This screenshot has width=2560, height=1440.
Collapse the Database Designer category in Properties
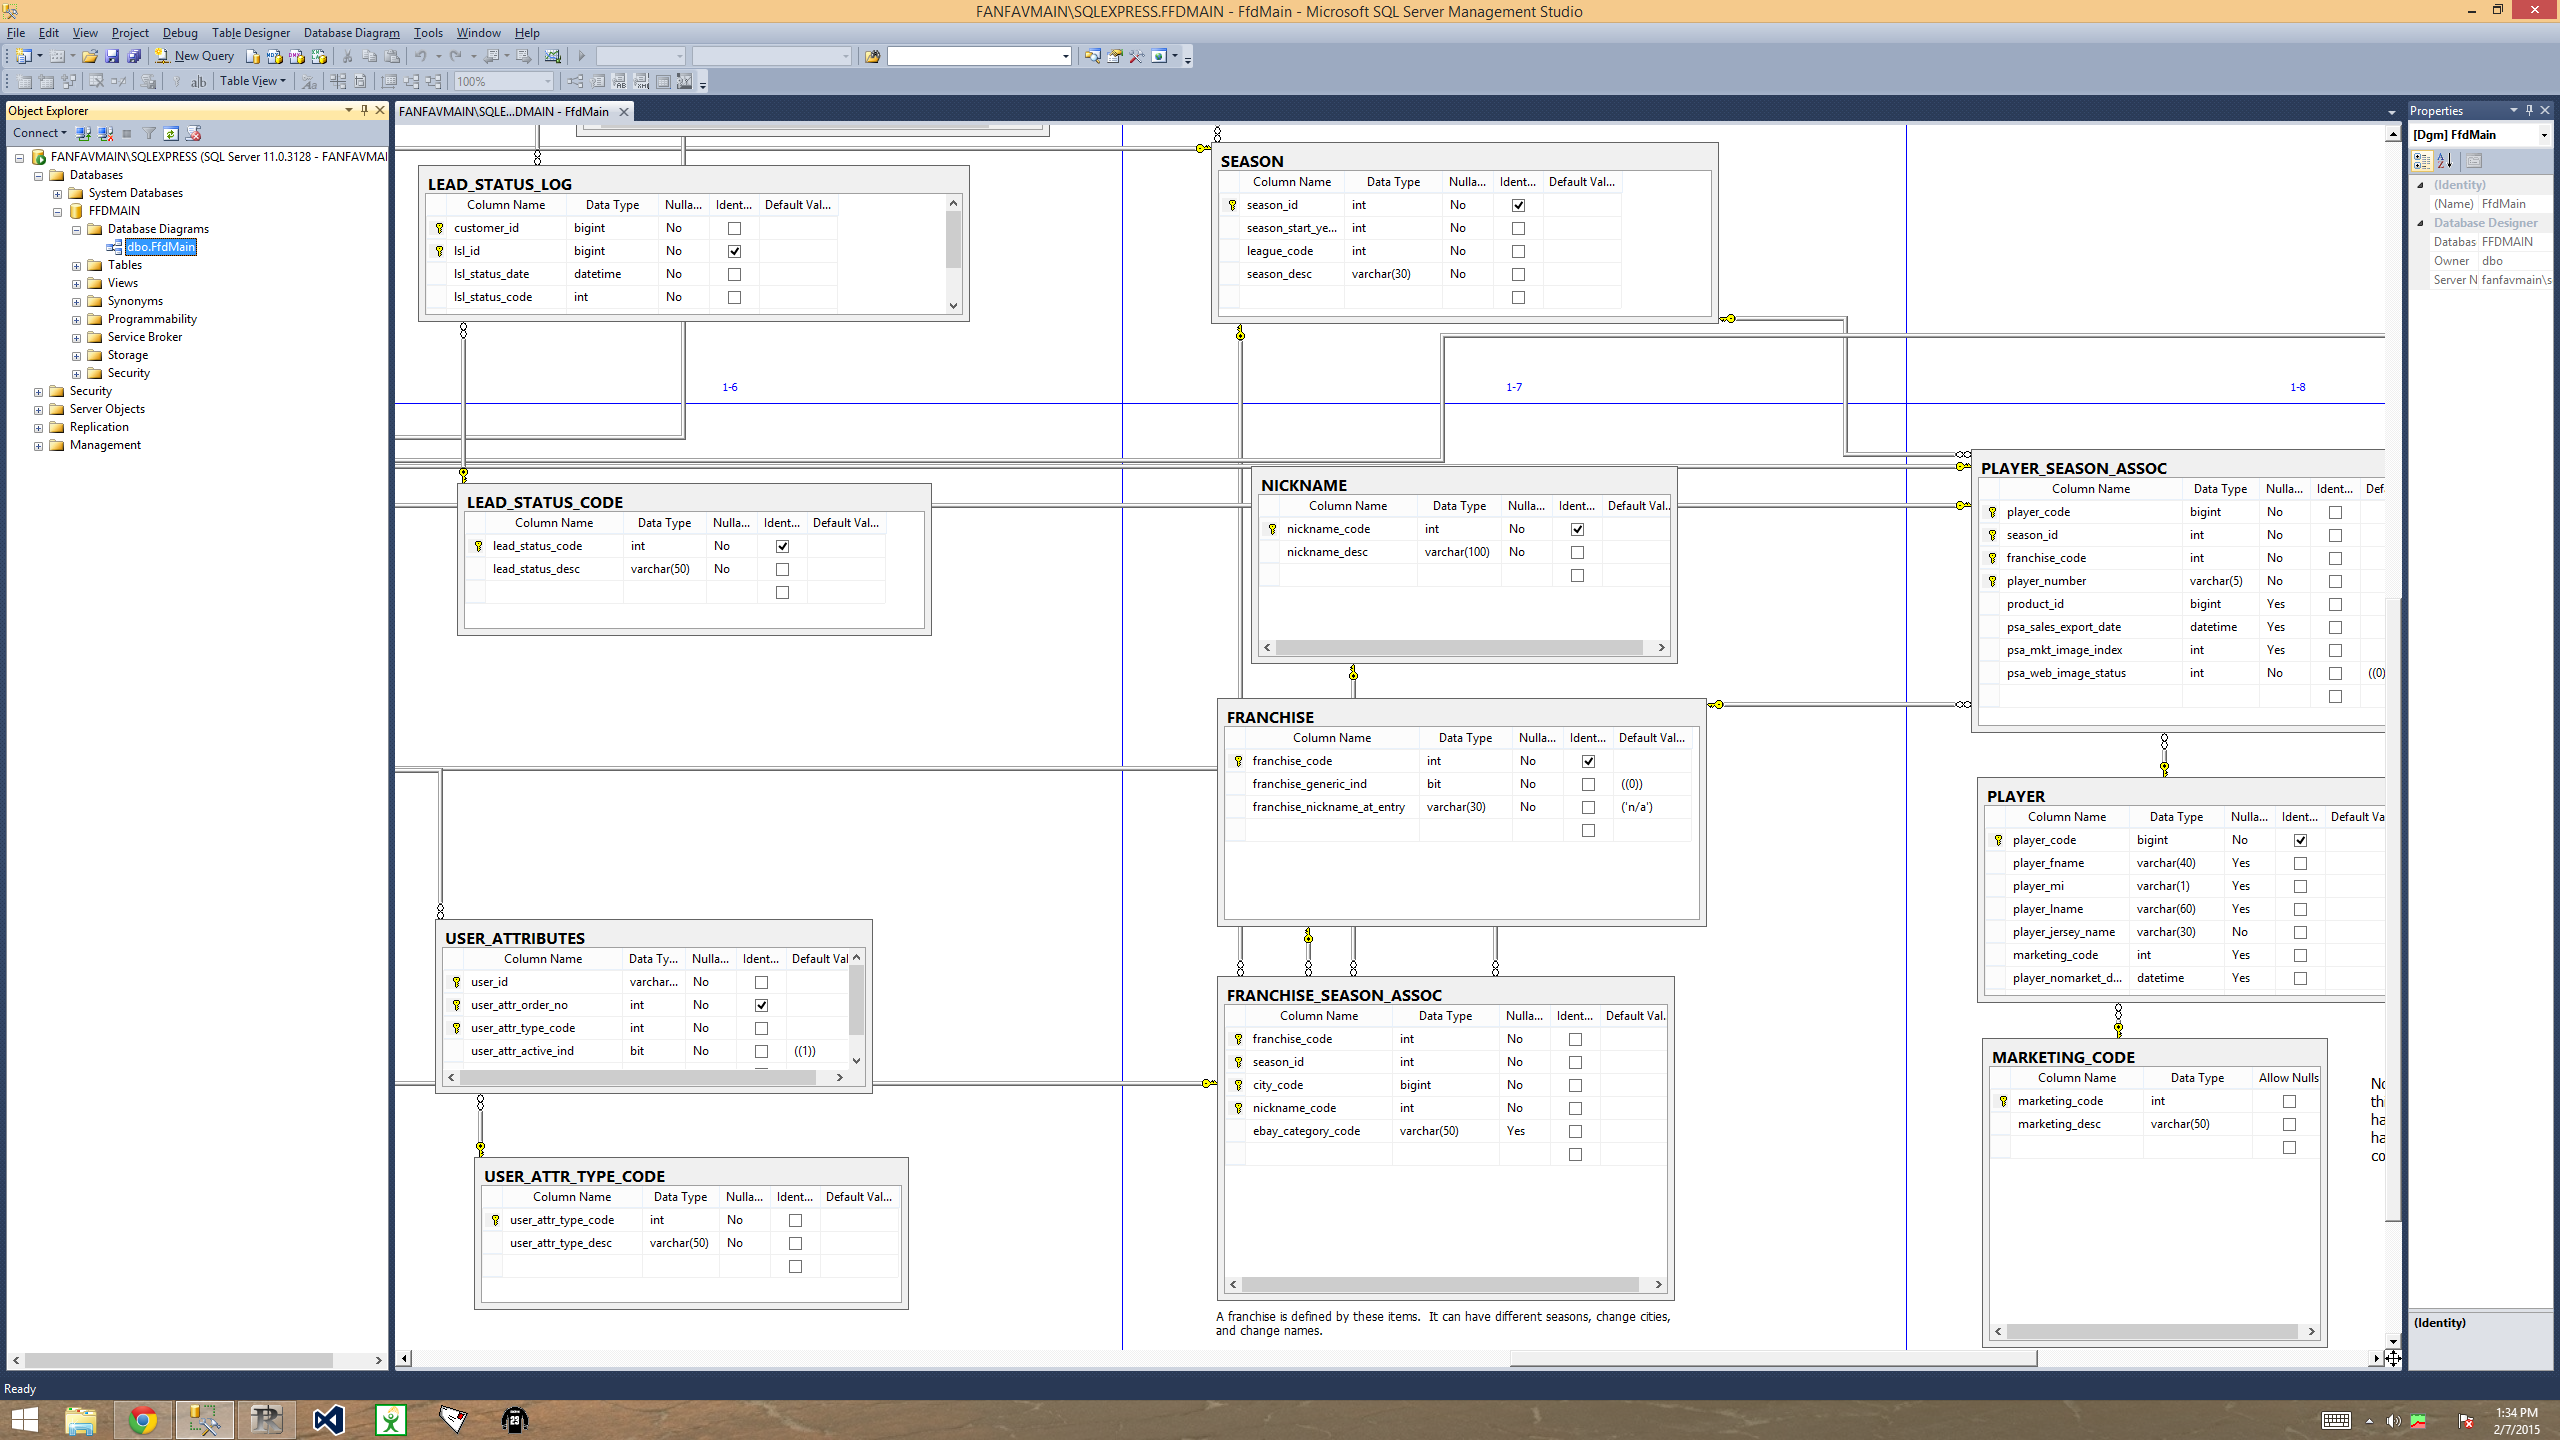(x=2420, y=223)
